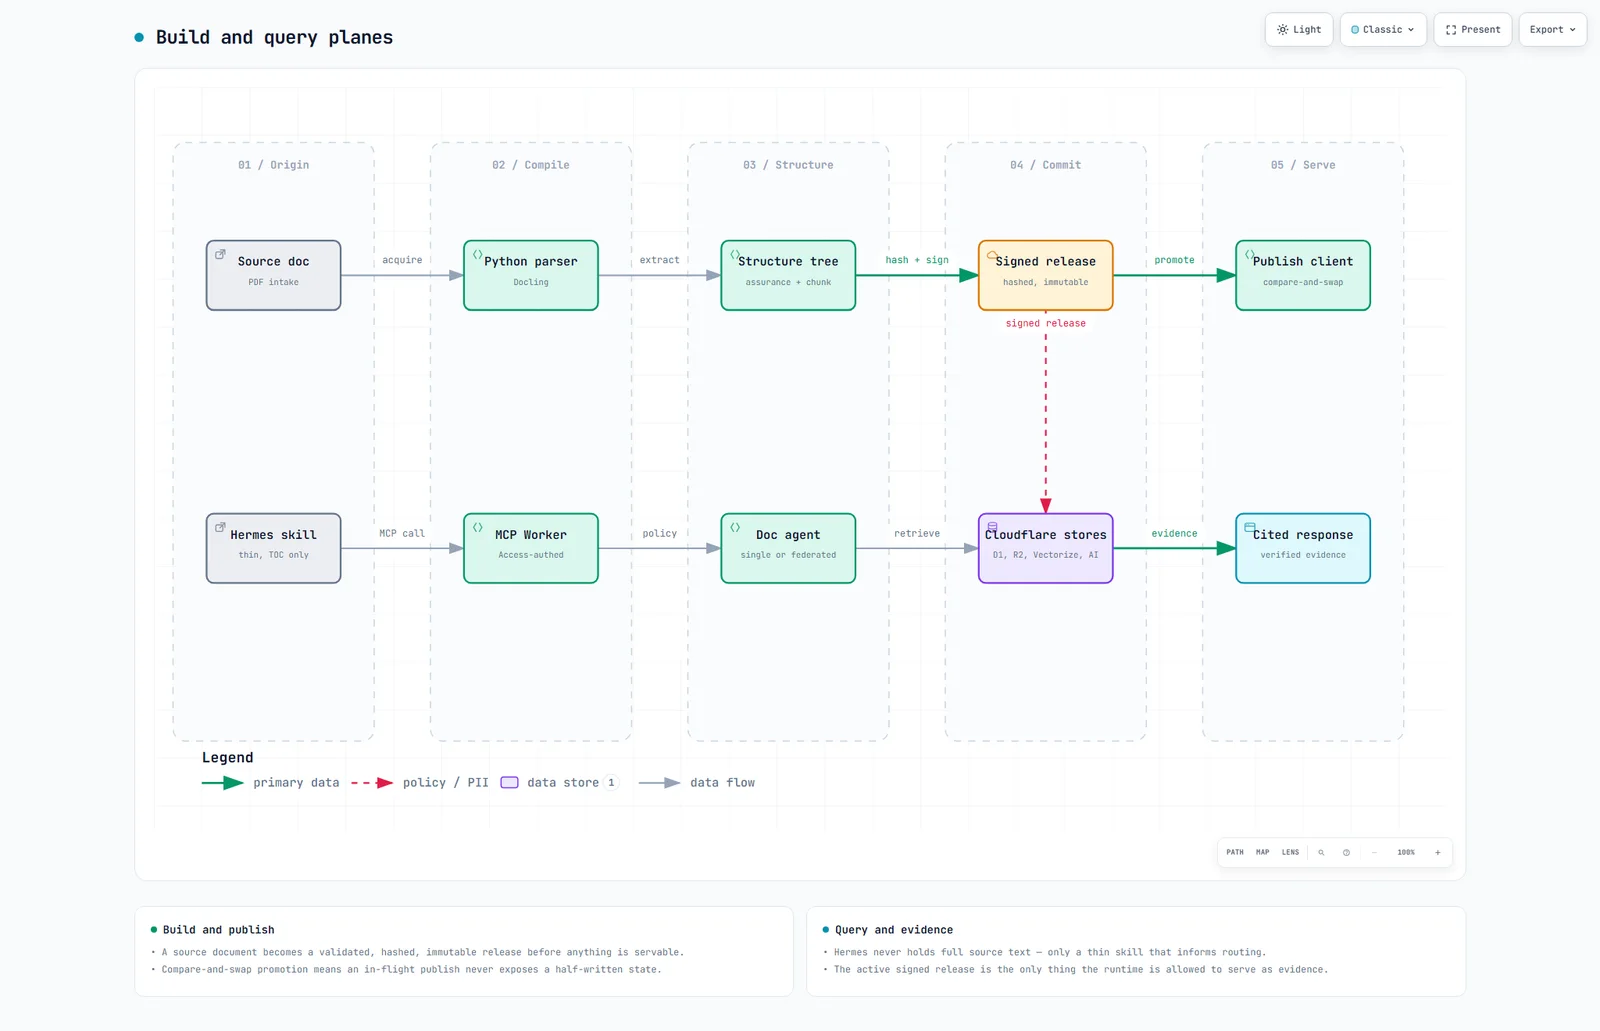Click the '01 / Origin' lane header

pyautogui.click(x=273, y=165)
